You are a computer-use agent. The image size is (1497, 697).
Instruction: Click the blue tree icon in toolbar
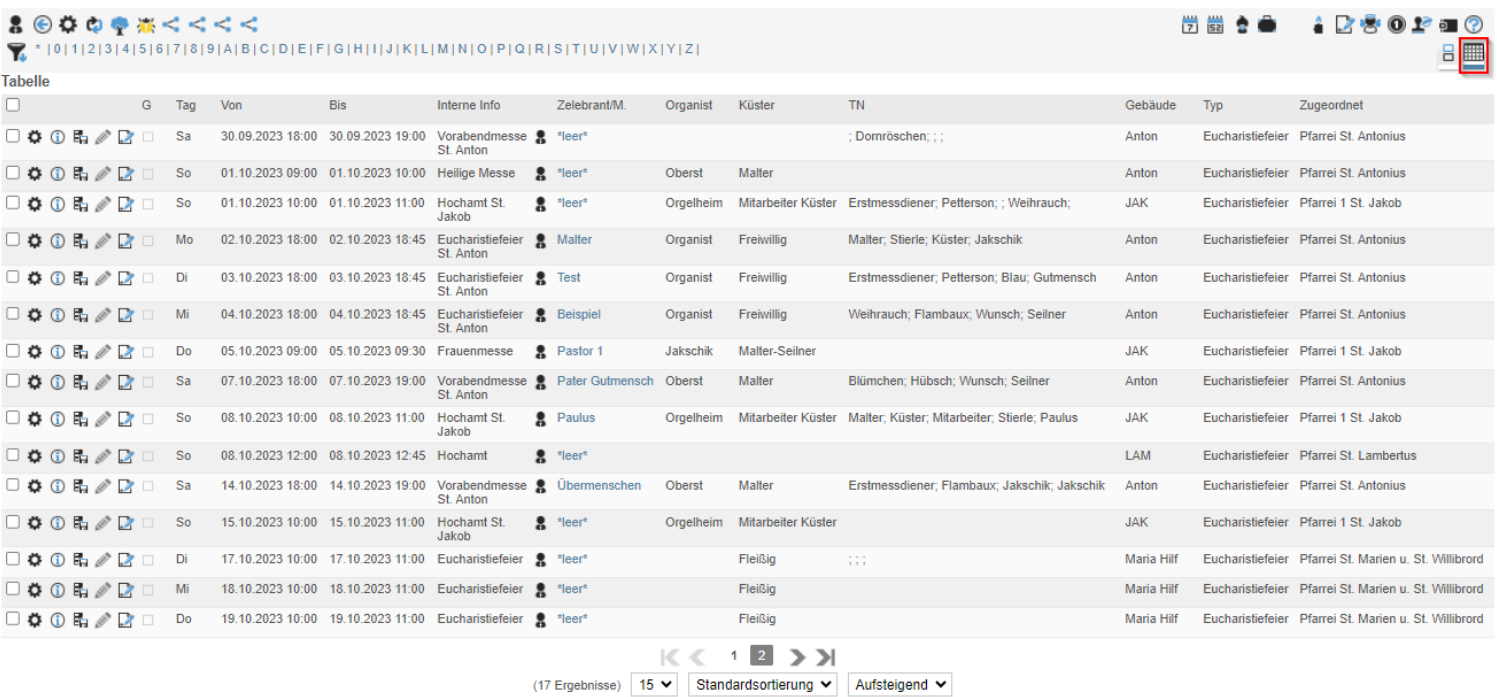[119, 24]
